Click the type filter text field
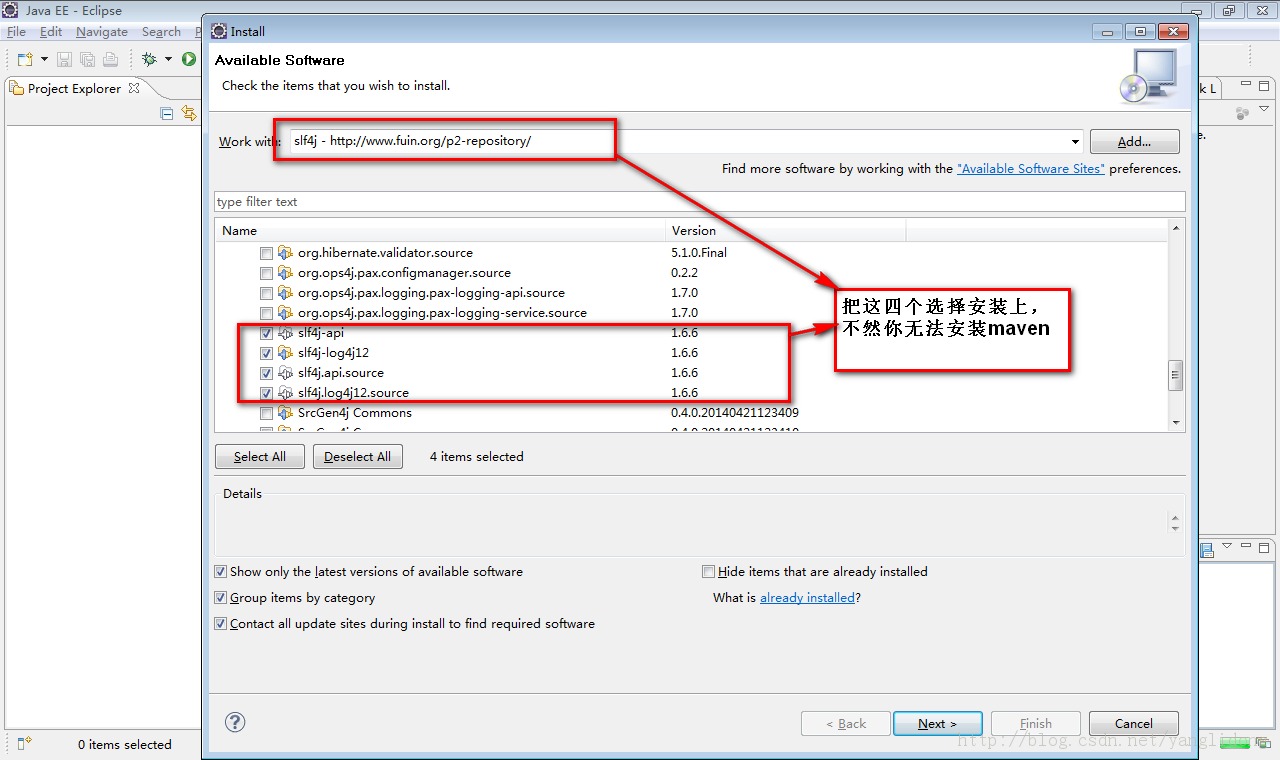 click(699, 202)
